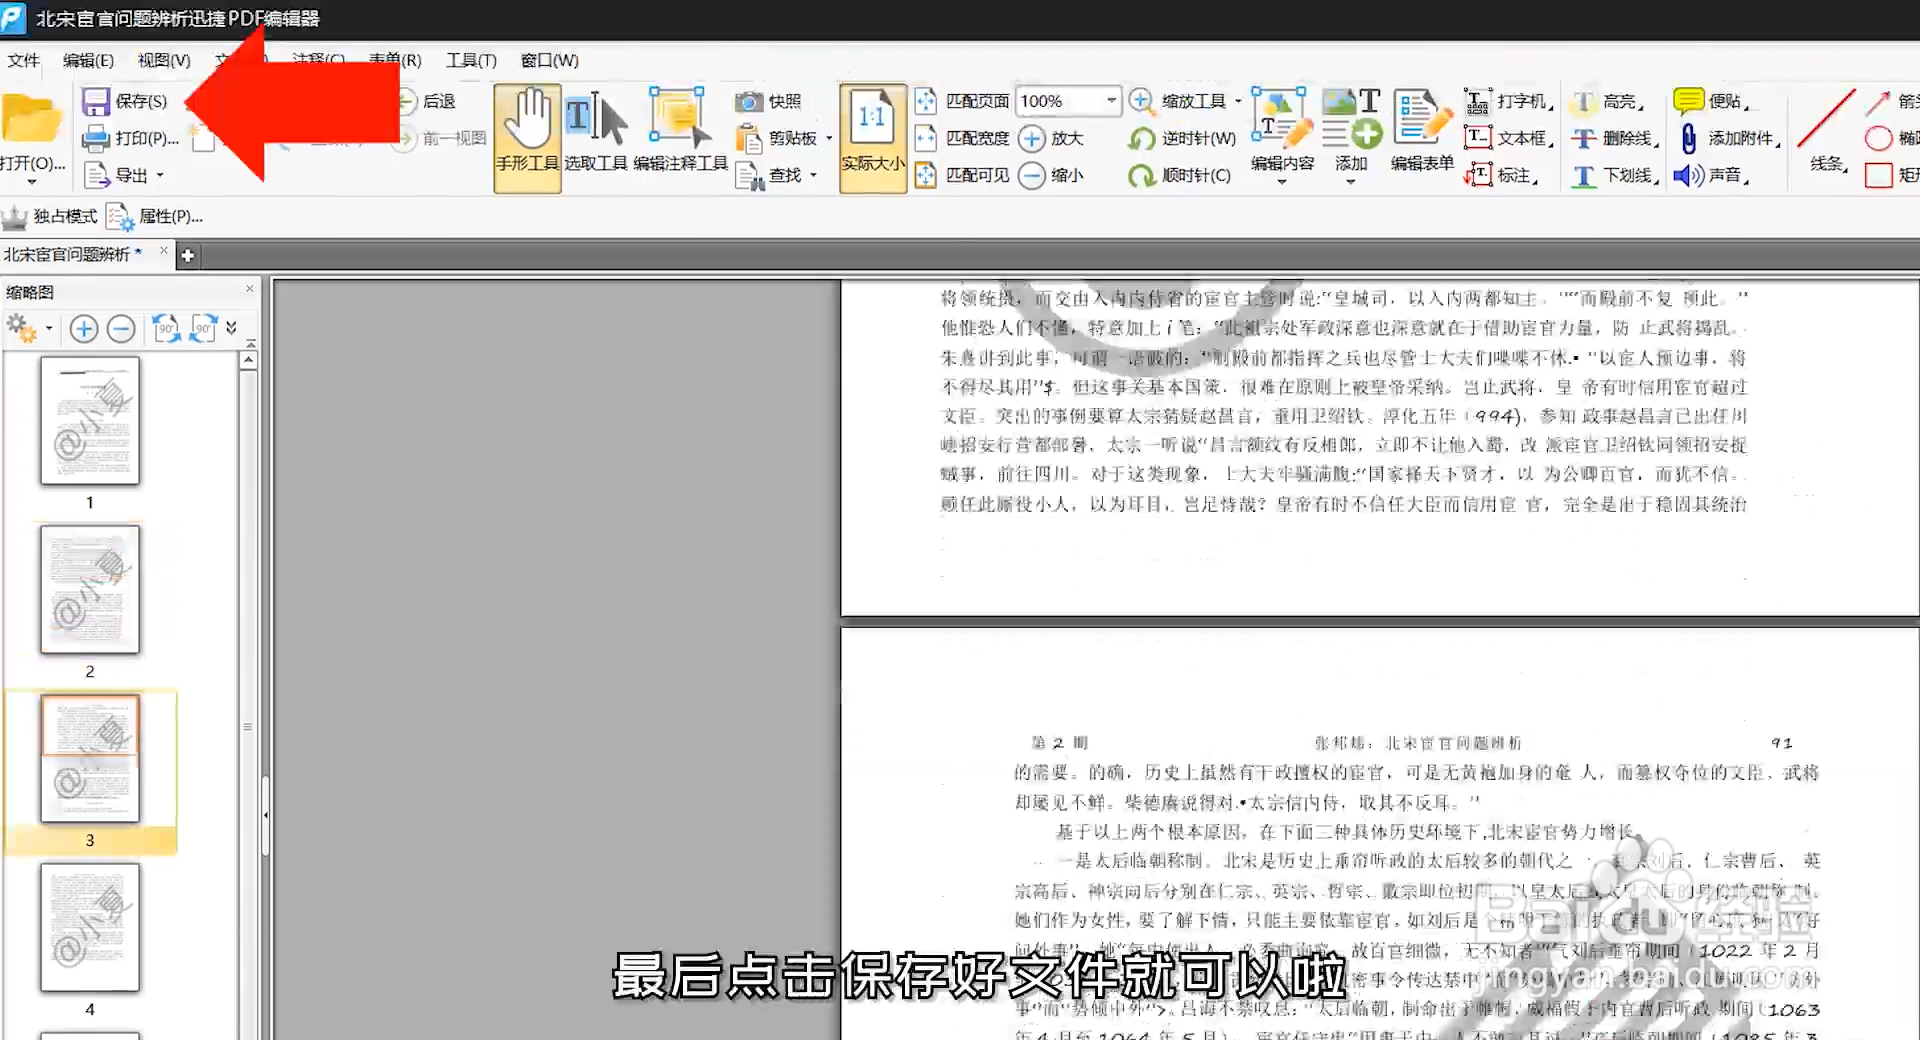The width and height of the screenshot is (1920, 1040).
Task: Select the 选取工具 text selection tool
Action: point(596,131)
